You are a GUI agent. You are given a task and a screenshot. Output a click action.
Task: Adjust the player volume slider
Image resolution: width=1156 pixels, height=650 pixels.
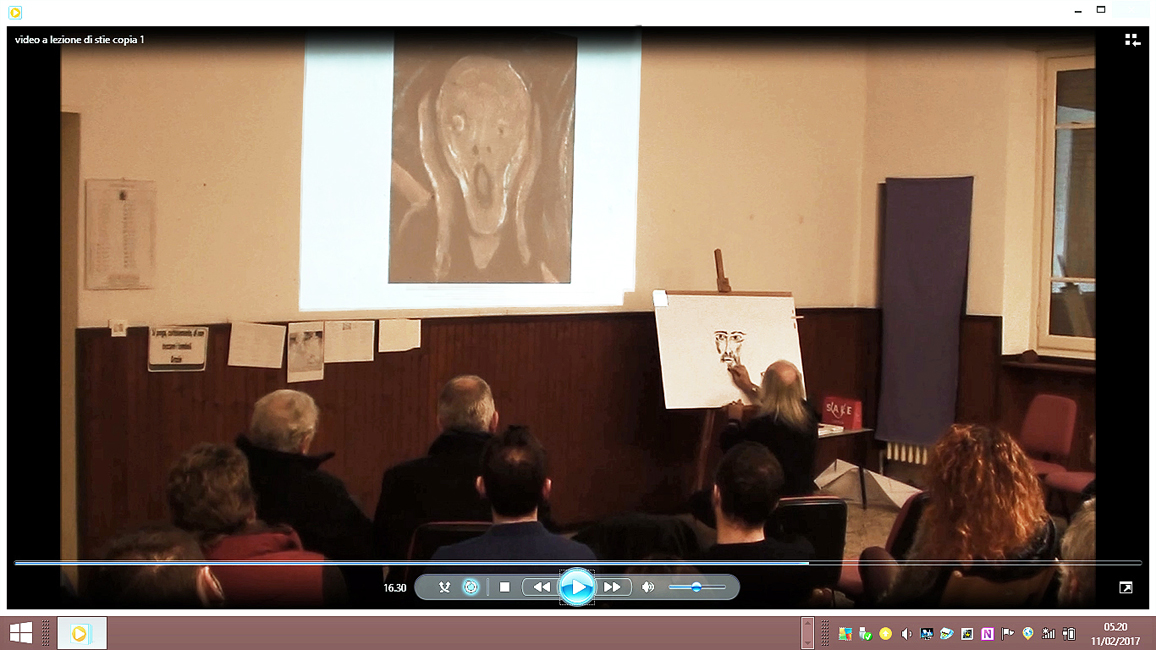697,587
